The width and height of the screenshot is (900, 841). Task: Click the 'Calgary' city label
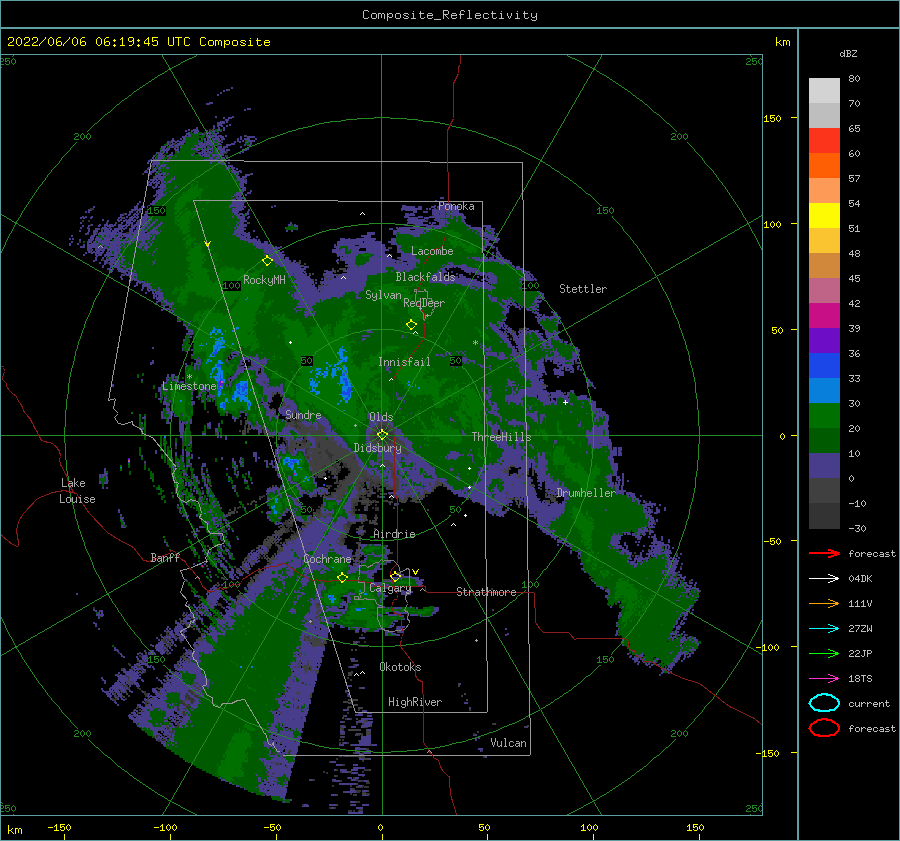click(390, 588)
